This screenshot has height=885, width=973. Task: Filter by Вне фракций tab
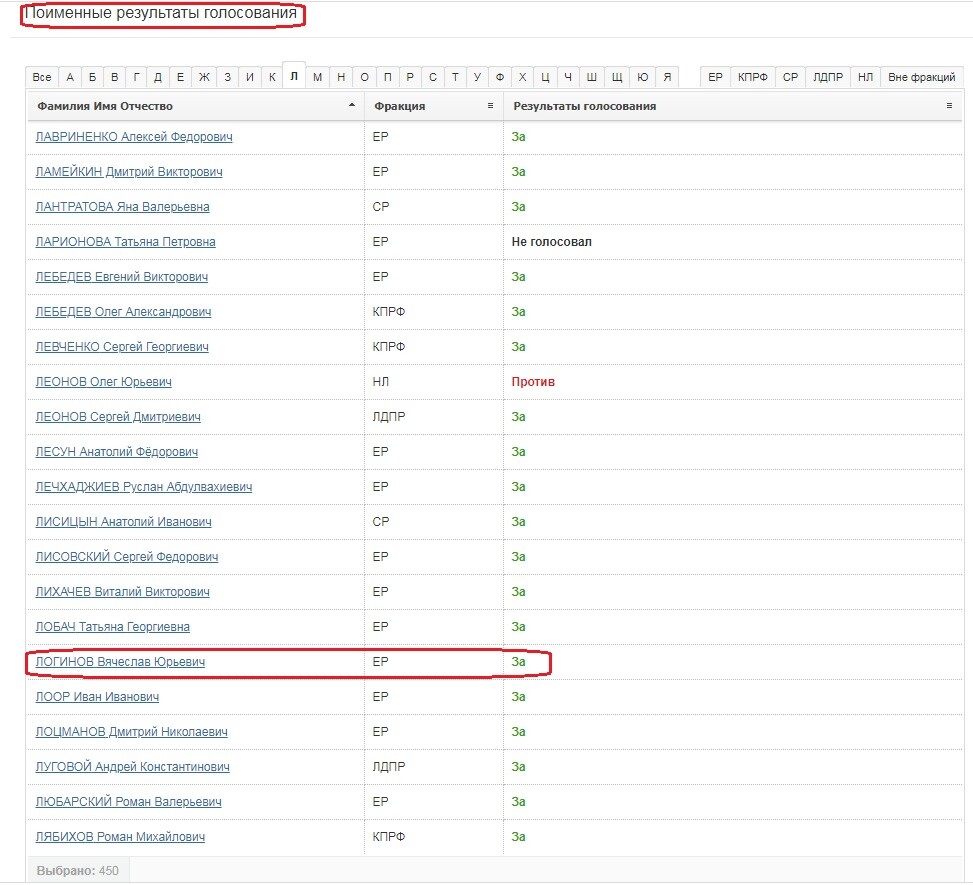coord(921,77)
